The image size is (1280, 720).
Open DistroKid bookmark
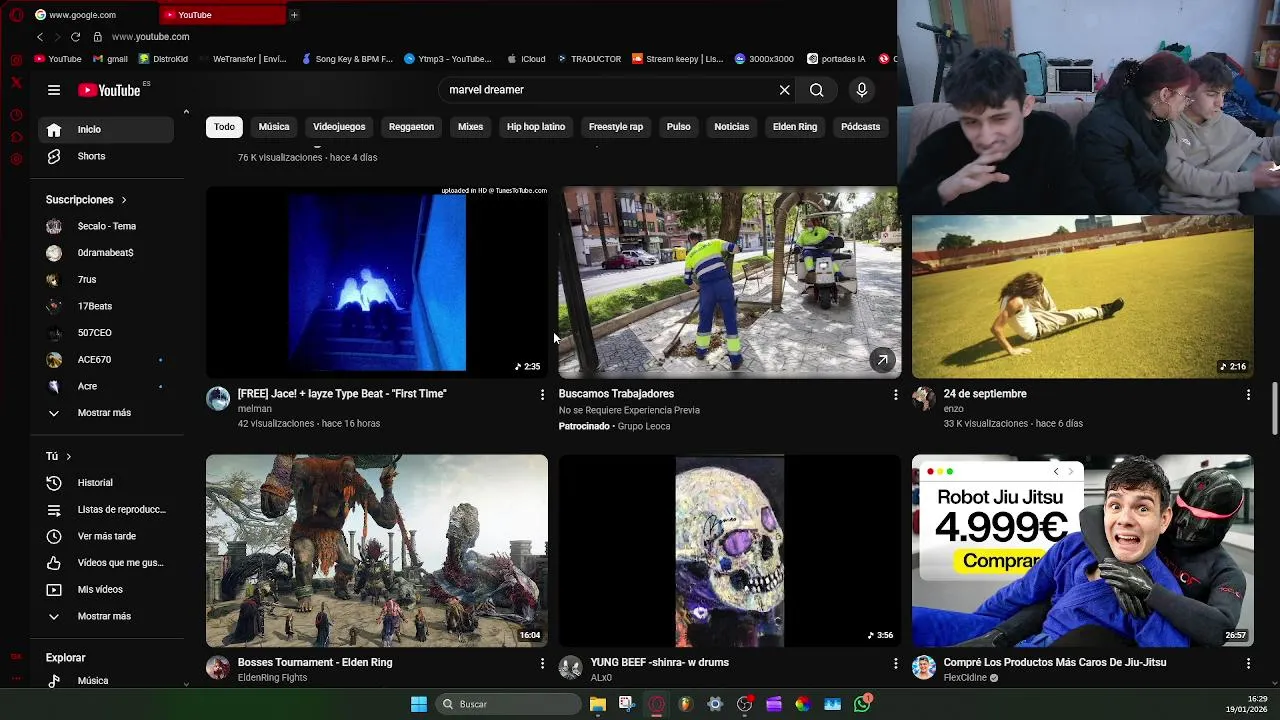tap(163, 59)
